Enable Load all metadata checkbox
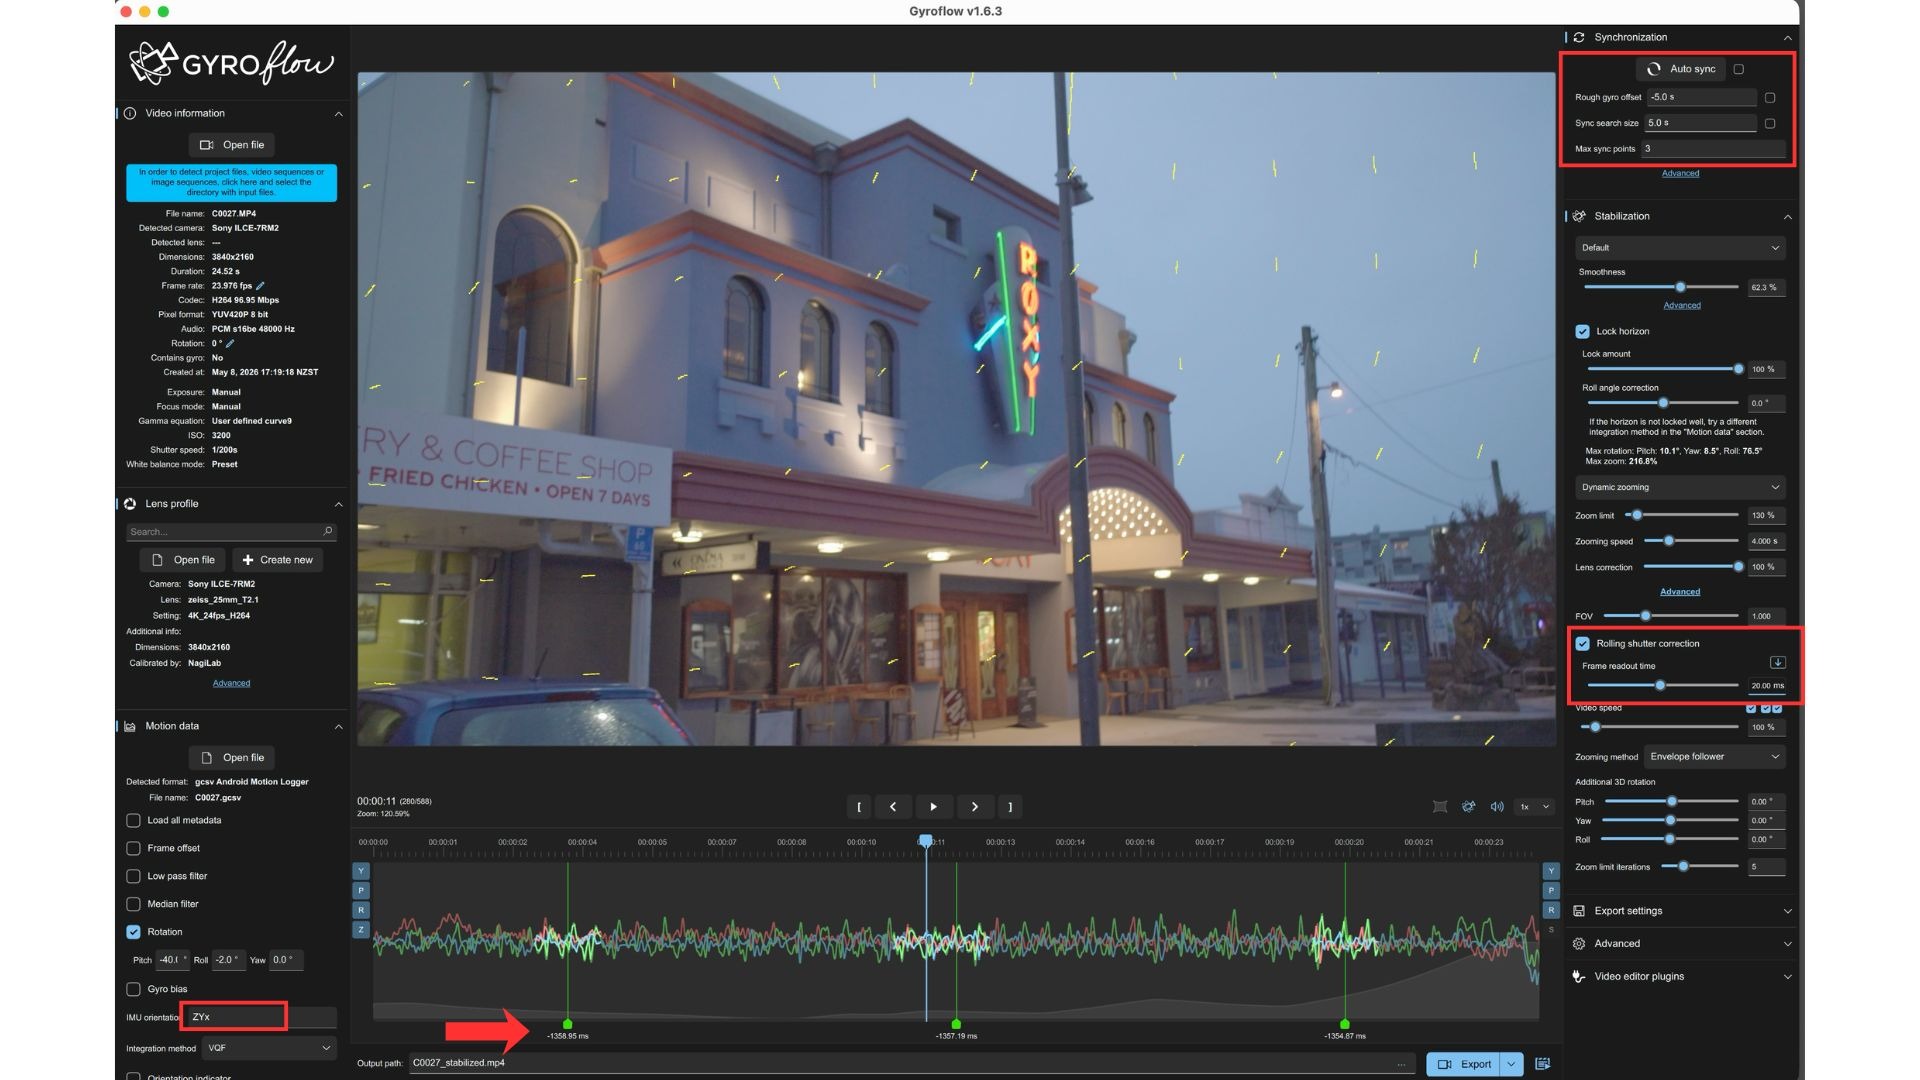1920x1080 pixels. 133,820
